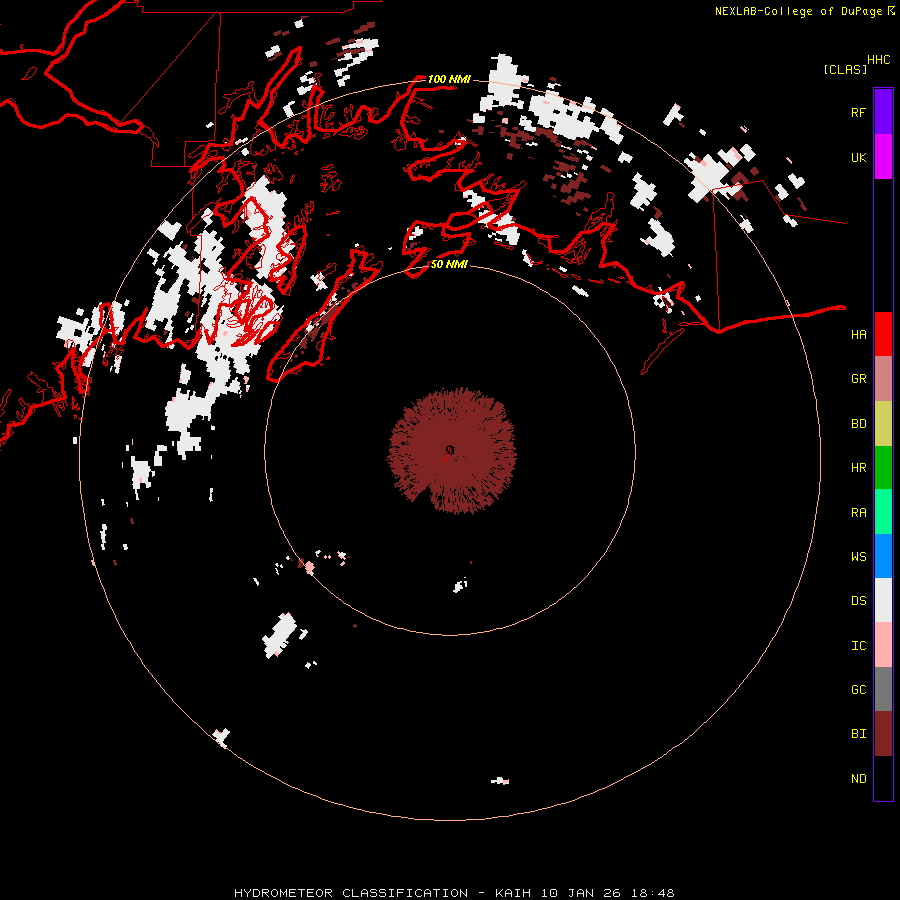The image size is (900, 900).
Task: Click the ND black legend swatch
Action: (883, 778)
